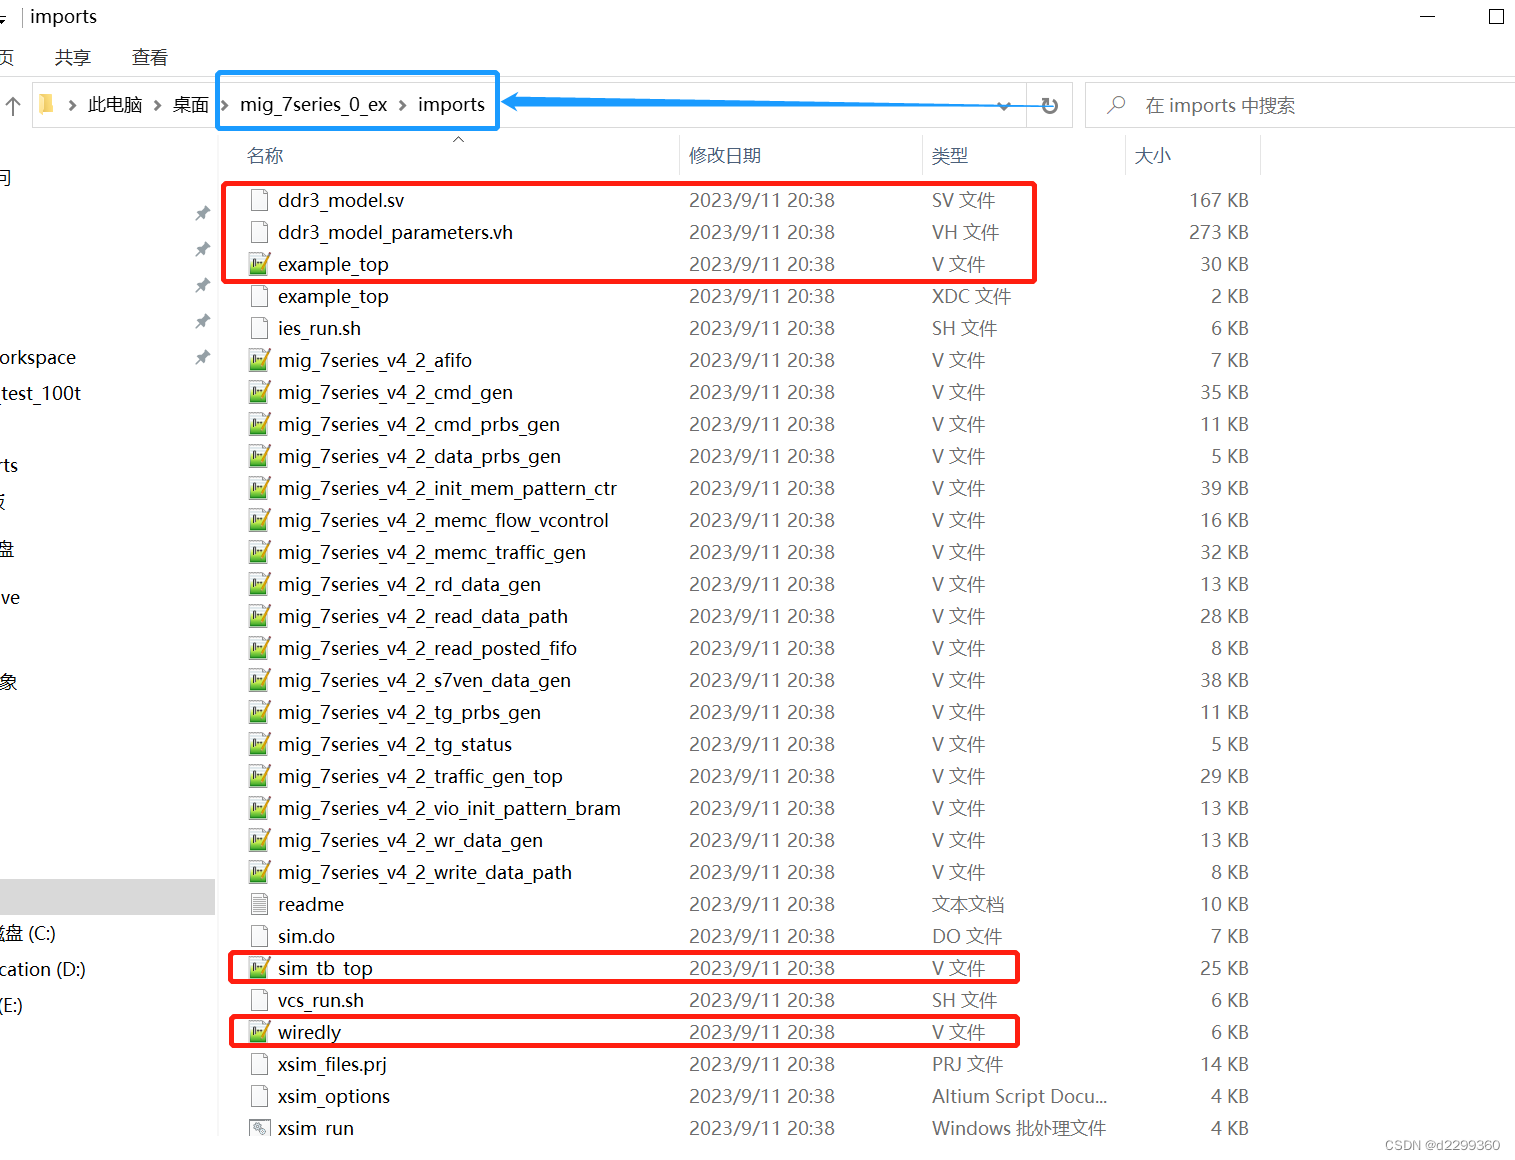
Task: Select the mig_7series_v4_2_s7ven_data_gen file name
Action: 424,680
